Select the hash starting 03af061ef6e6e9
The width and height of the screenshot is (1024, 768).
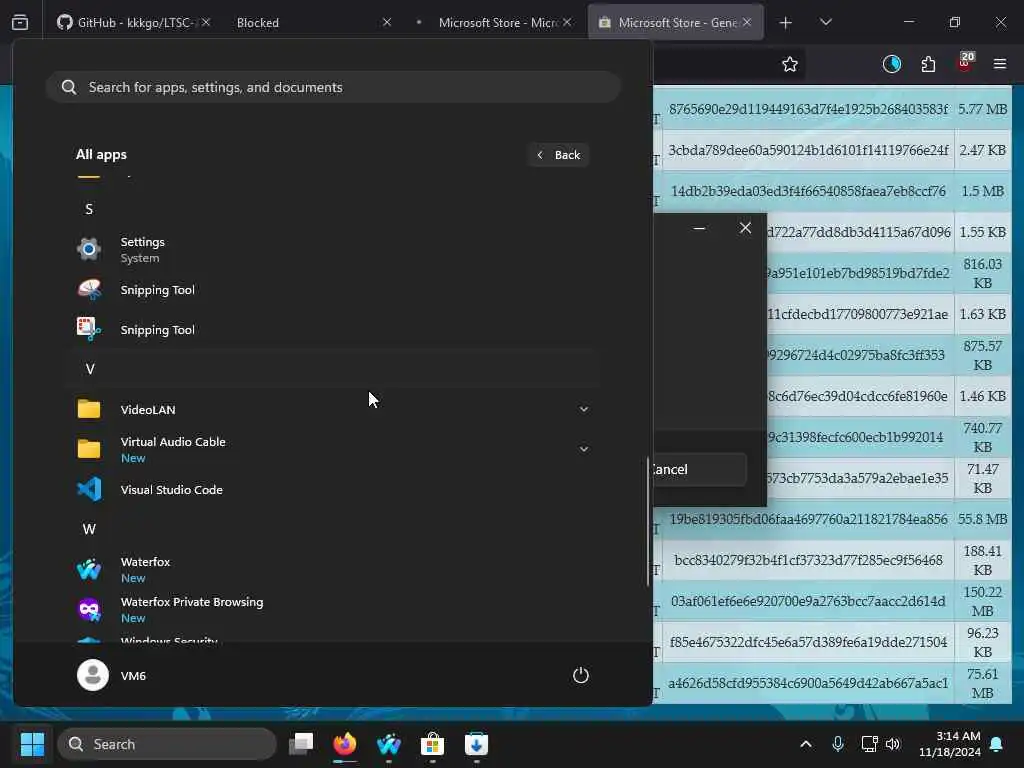point(808,601)
